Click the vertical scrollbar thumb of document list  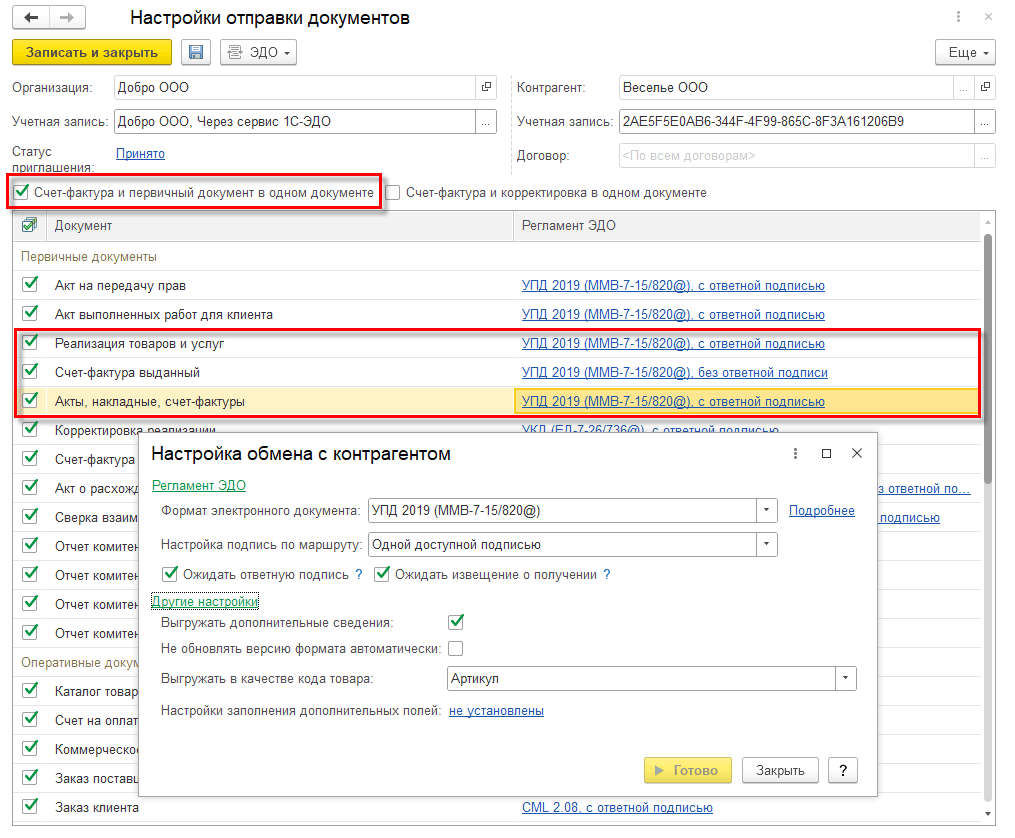[988, 359]
